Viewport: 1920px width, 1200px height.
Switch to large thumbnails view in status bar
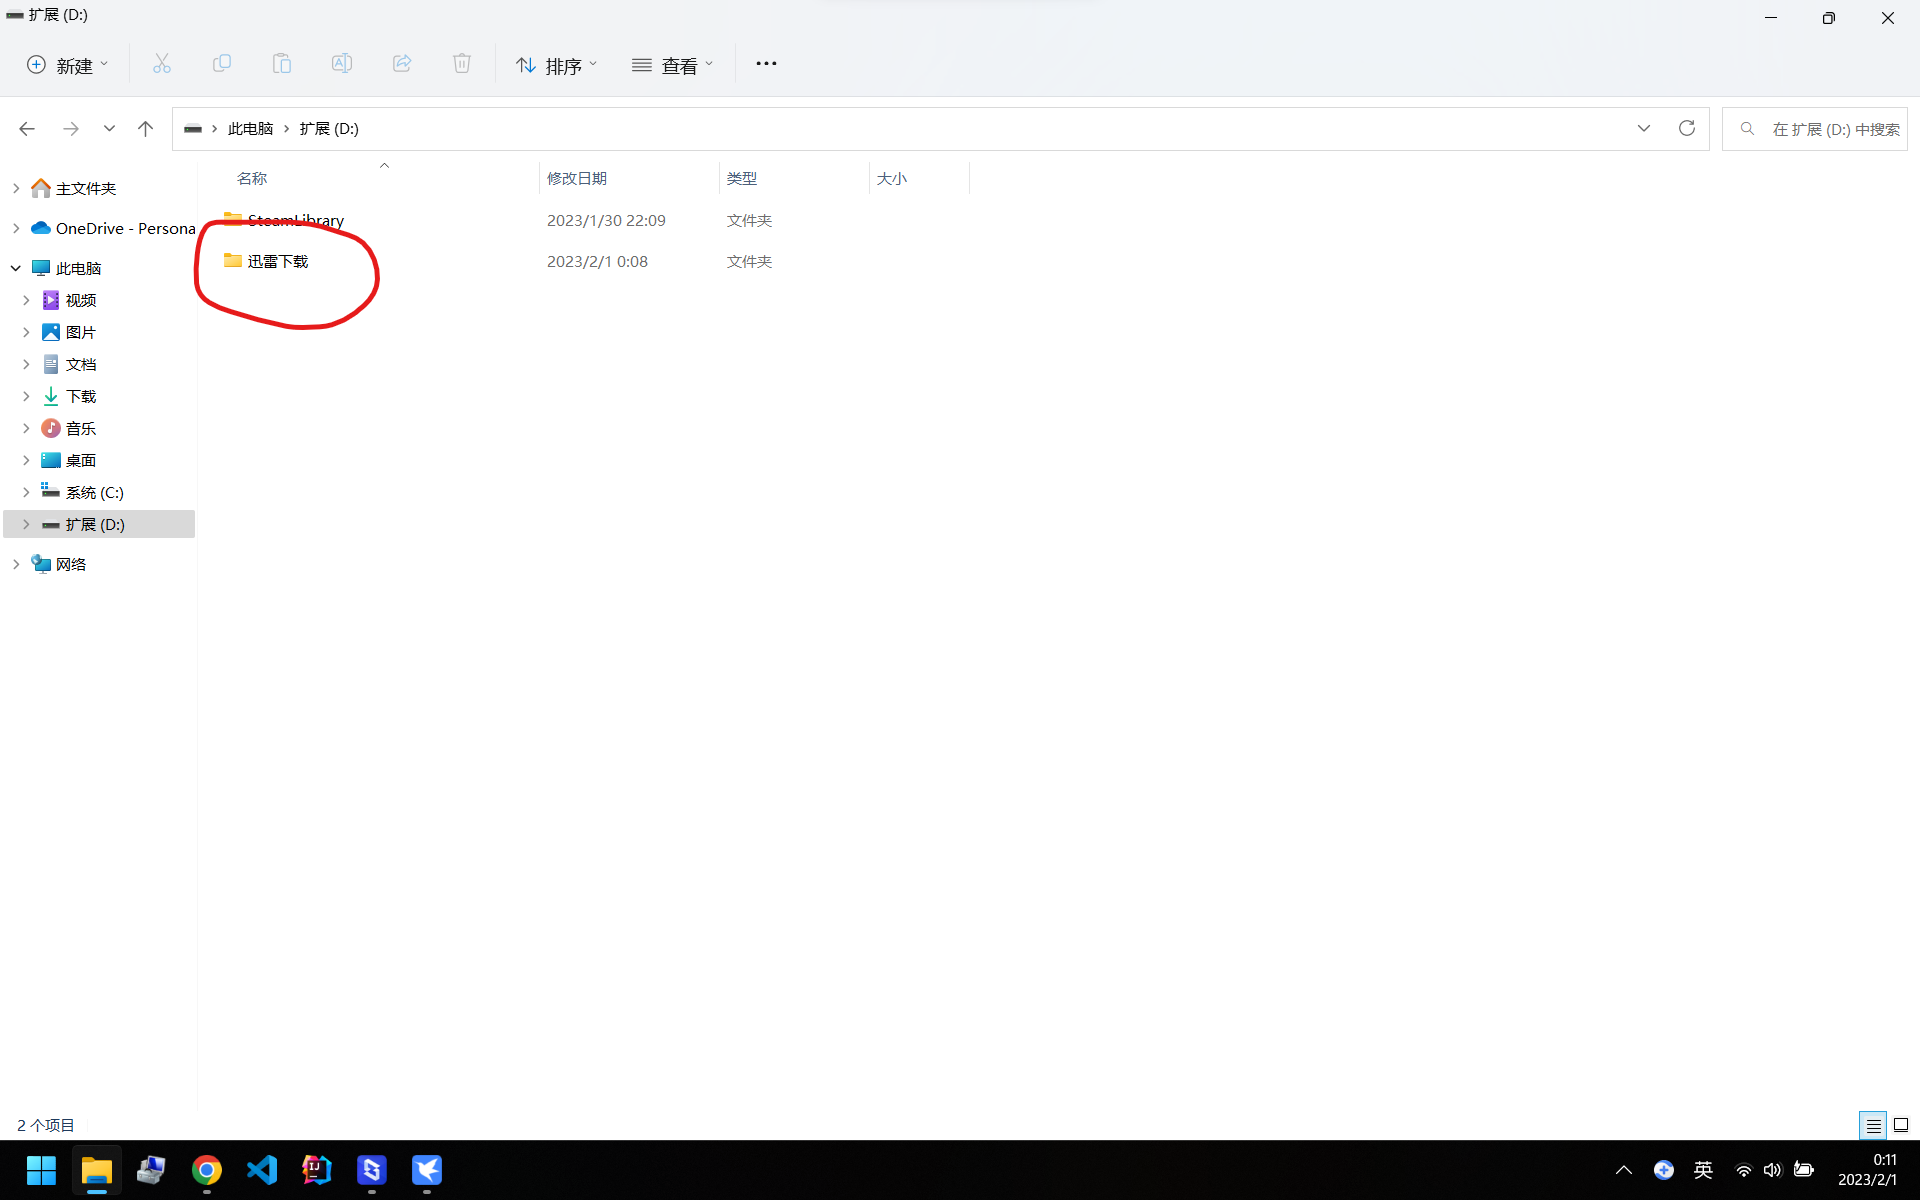coord(1901,1125)
